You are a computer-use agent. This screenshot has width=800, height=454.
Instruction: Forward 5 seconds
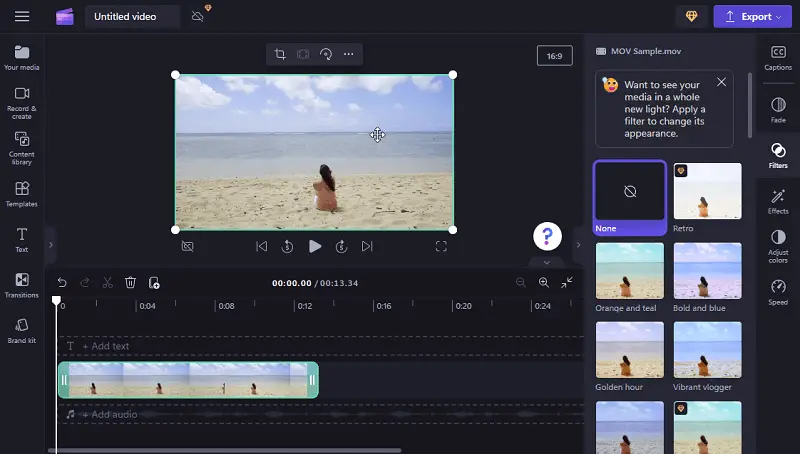(x=341, y=246)
